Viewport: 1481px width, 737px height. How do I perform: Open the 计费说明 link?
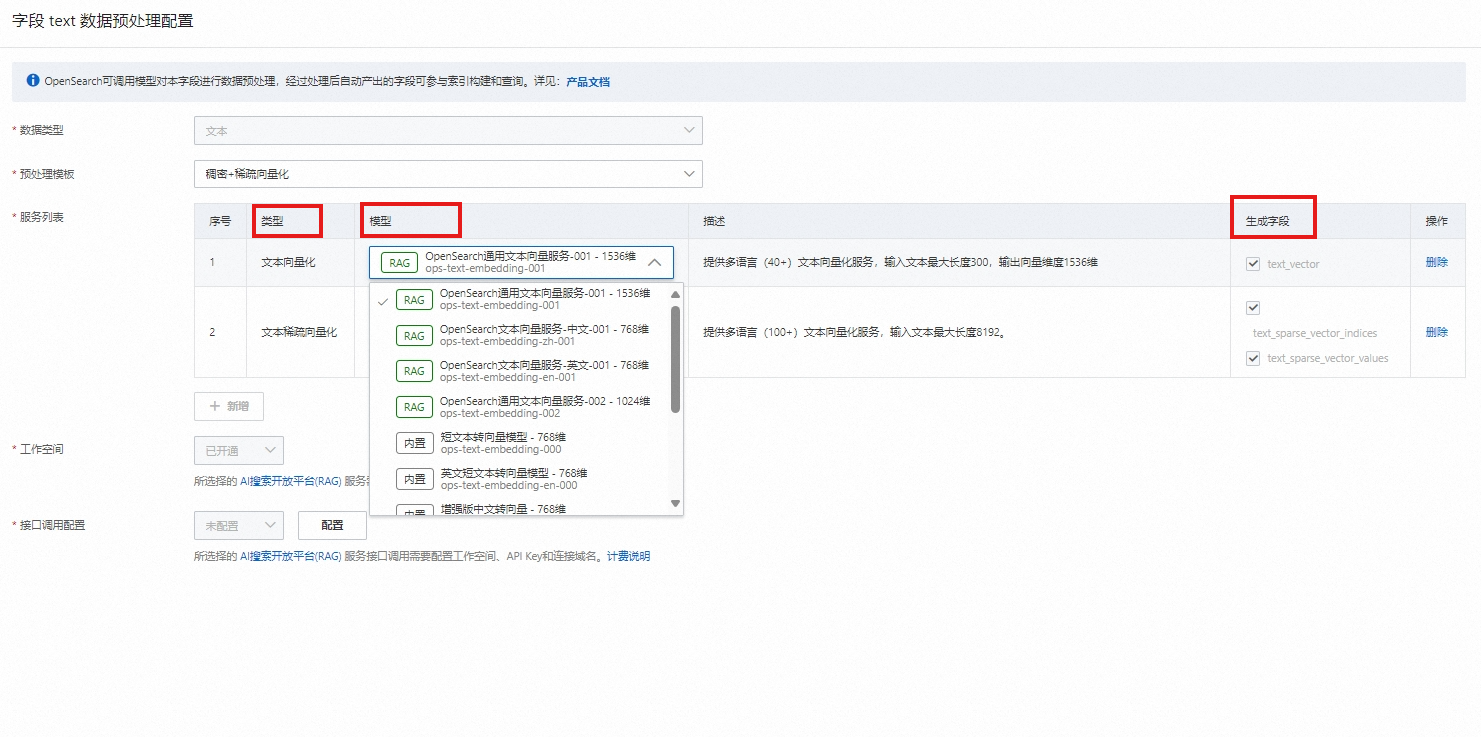tap(628, 556)
